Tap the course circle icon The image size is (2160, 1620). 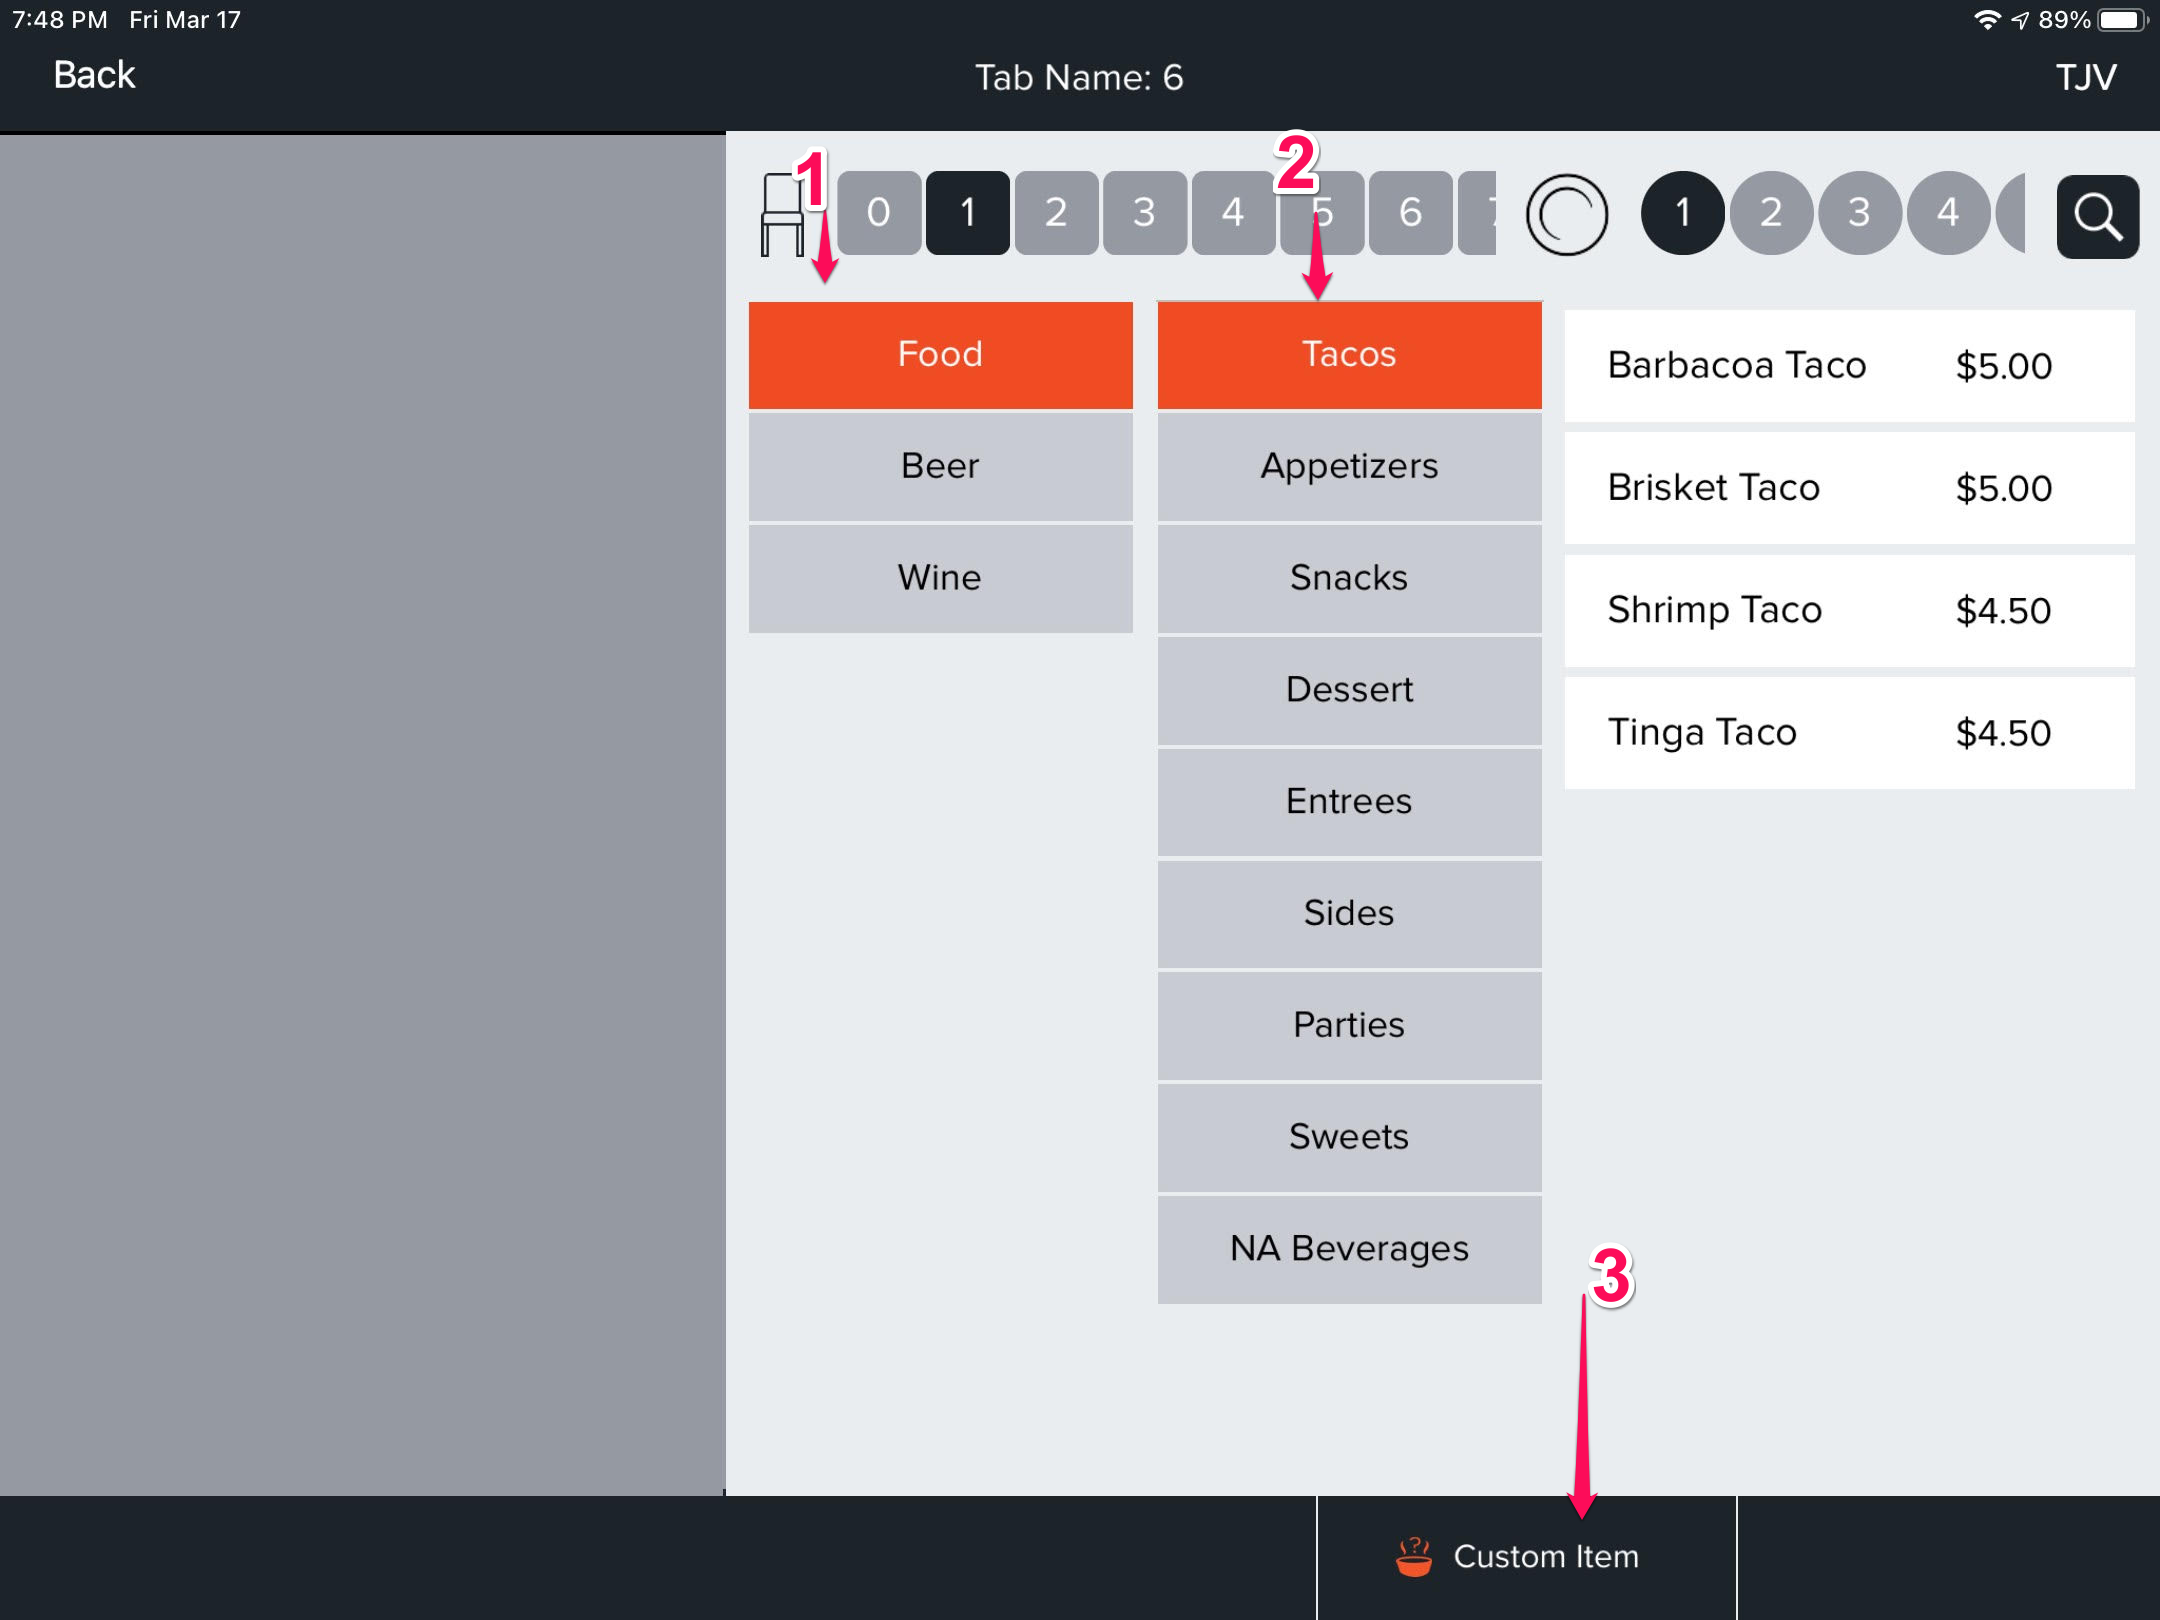(x=1566, y=215)
